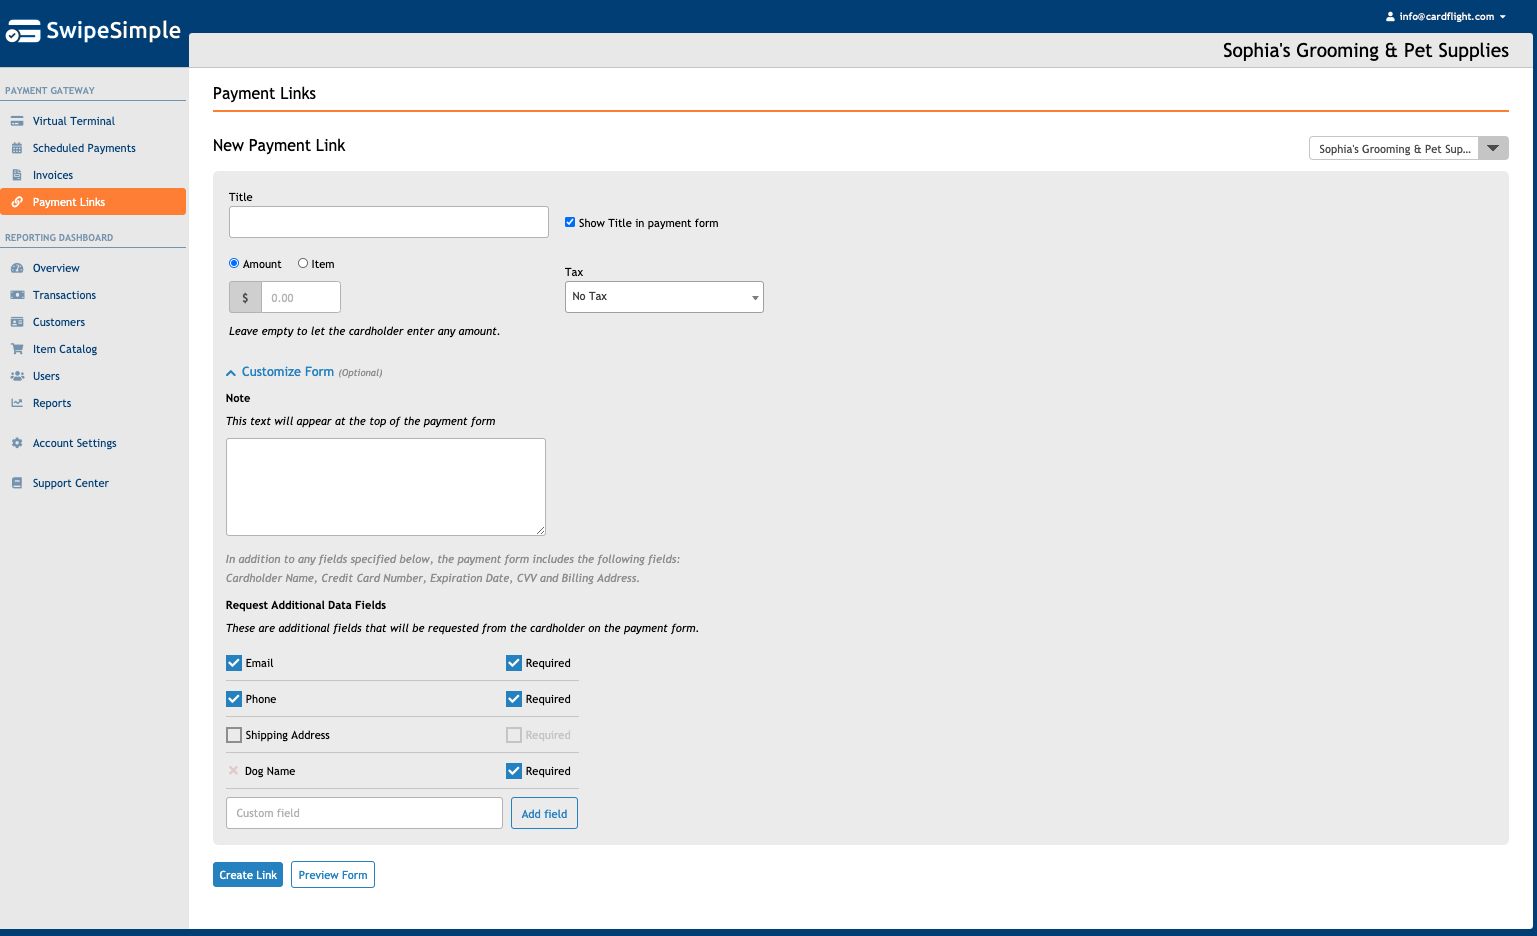This screenshot has width=1537, height=936.
Task: Open the Tax dropdown
Action: [664, 297]
